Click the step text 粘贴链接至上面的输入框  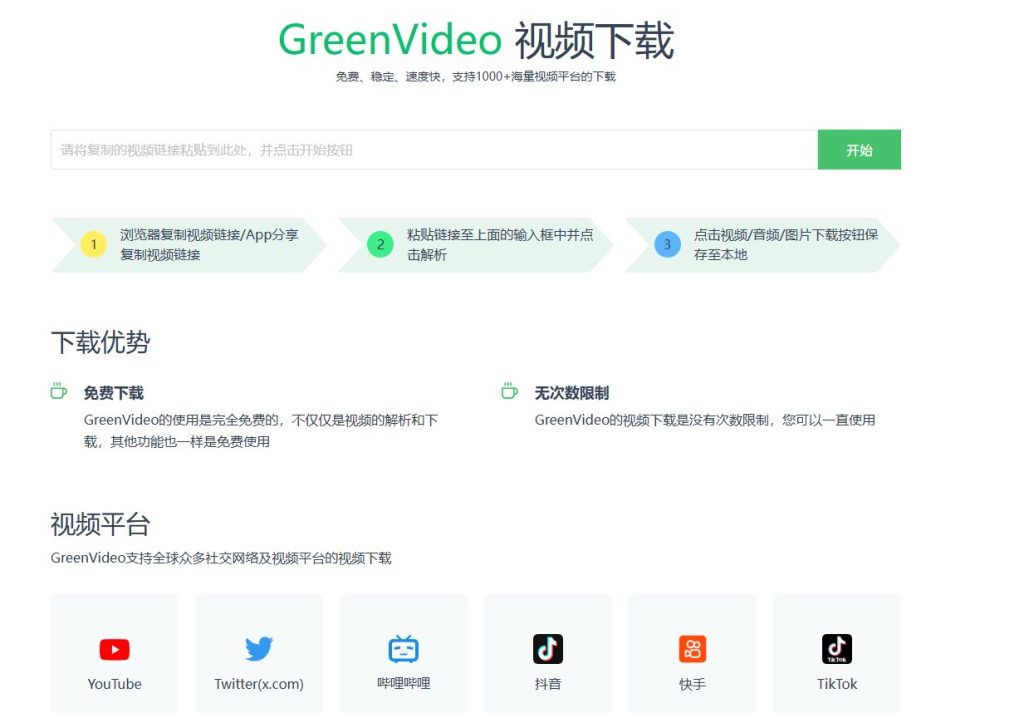tap(499, 235)
